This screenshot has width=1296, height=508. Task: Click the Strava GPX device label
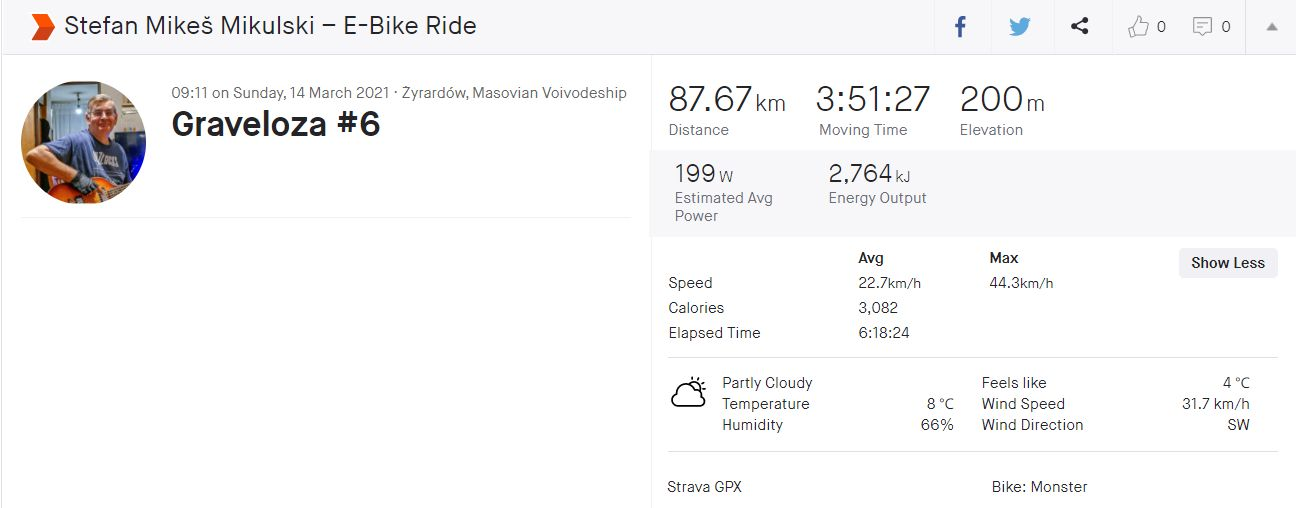tap(704, 487)
